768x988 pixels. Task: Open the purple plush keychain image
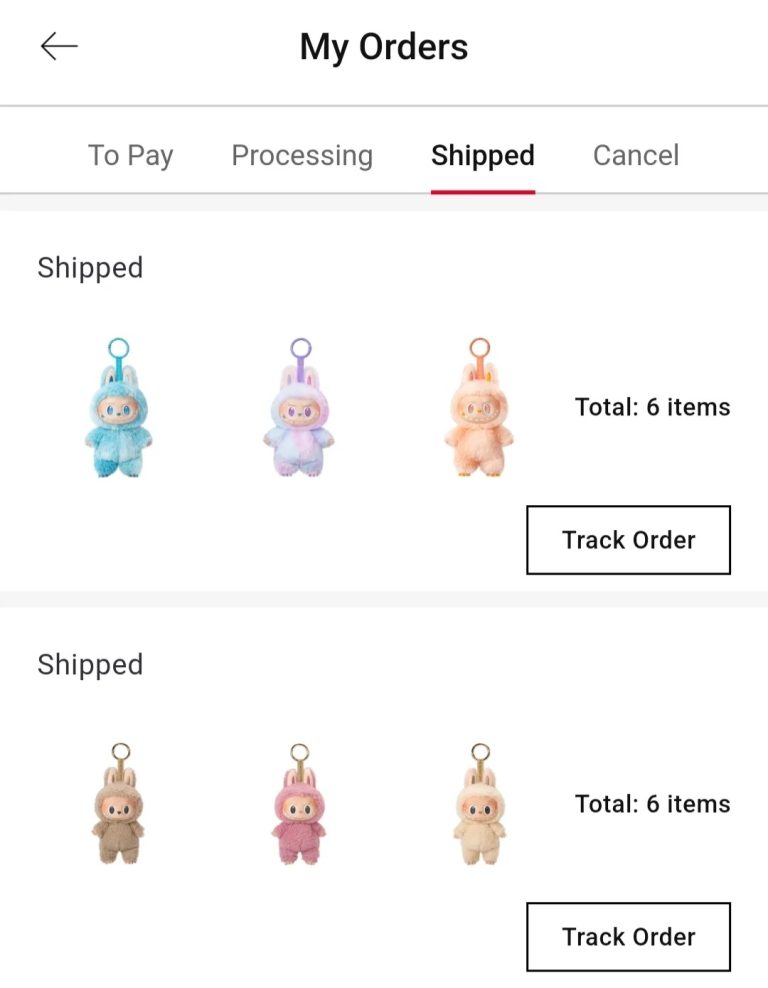coord(299,408)
